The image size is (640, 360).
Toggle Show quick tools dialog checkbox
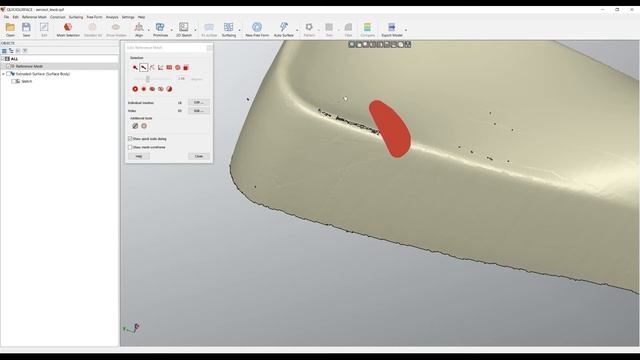pyautogui.click(x=130, y=139)
